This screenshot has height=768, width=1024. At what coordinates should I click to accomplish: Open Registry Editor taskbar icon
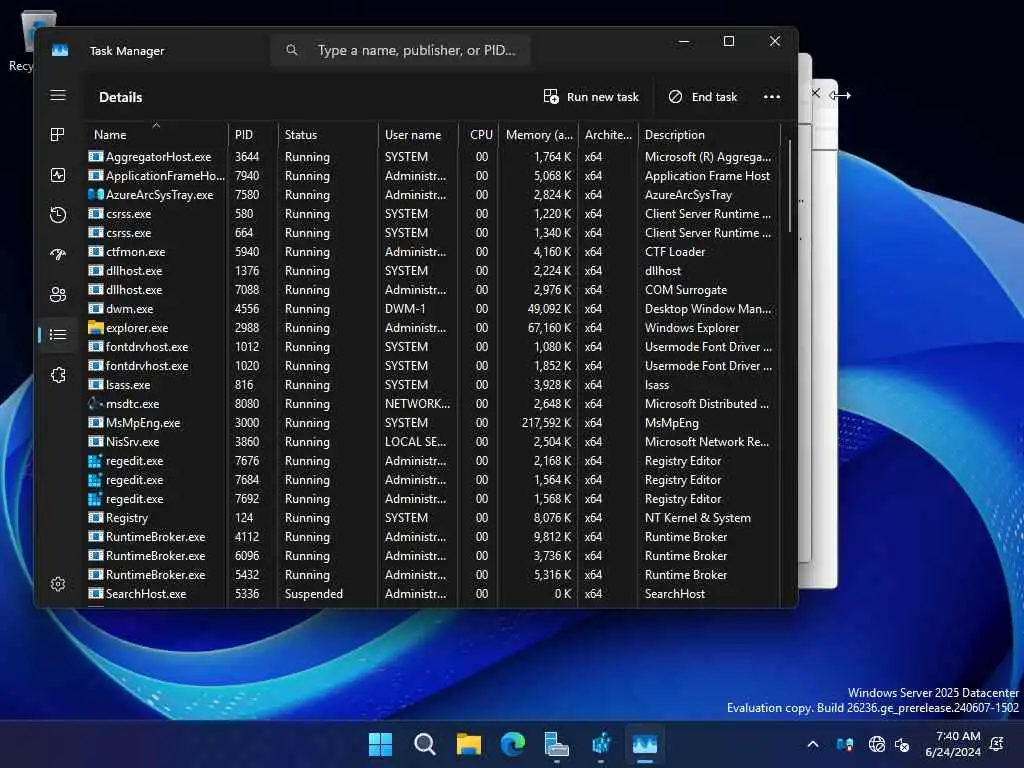click(601, 744)
